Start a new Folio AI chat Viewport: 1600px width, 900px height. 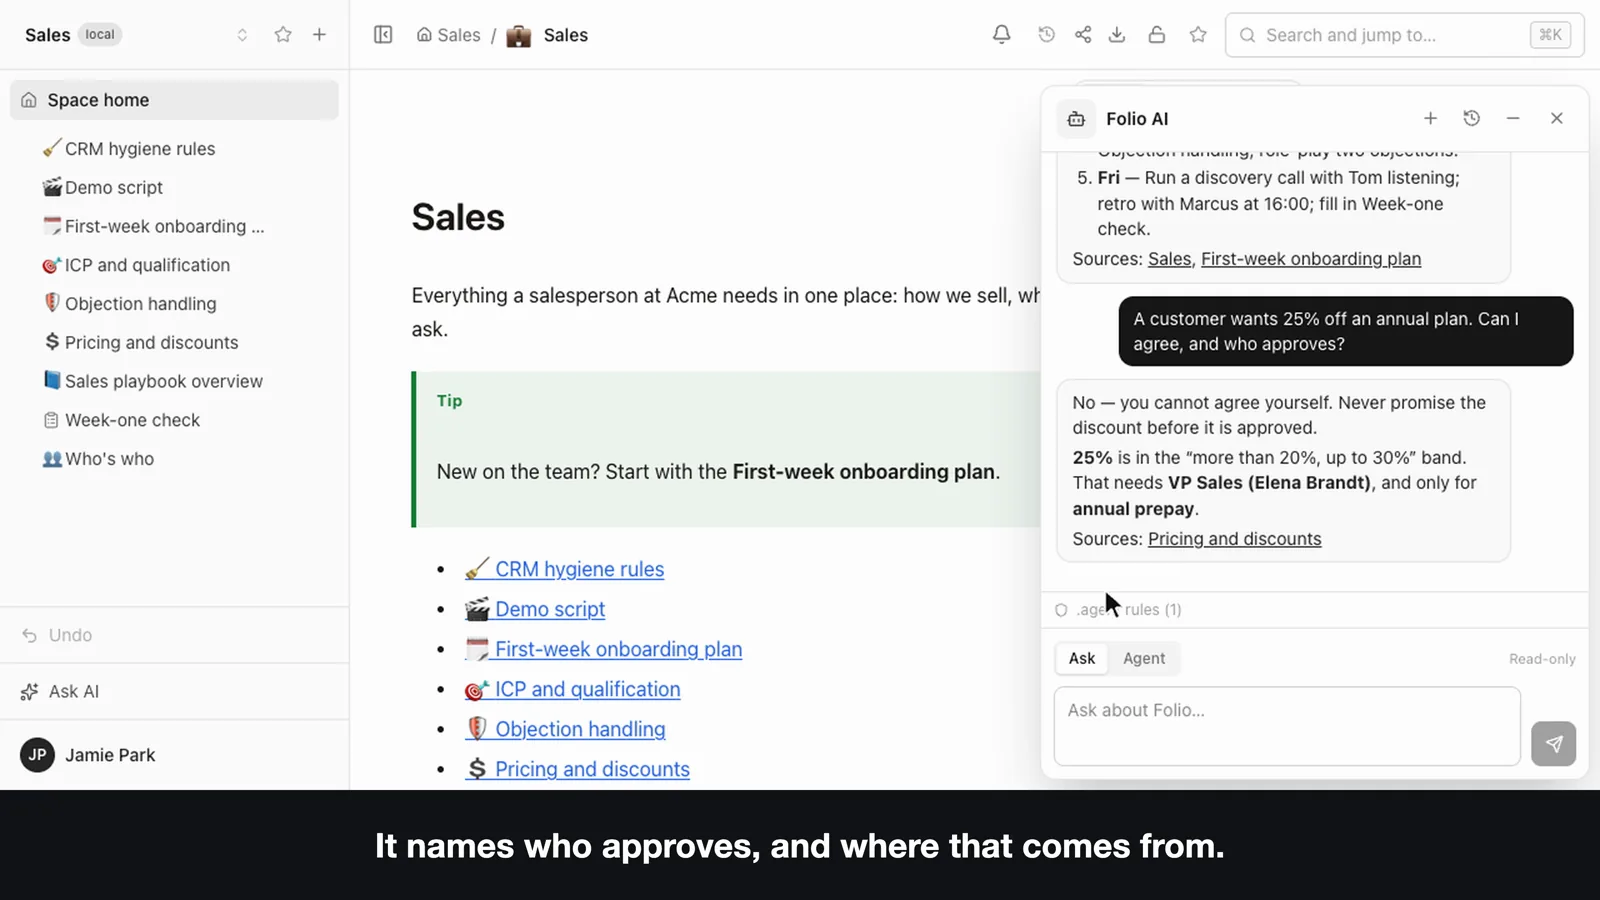point(1430,118)
